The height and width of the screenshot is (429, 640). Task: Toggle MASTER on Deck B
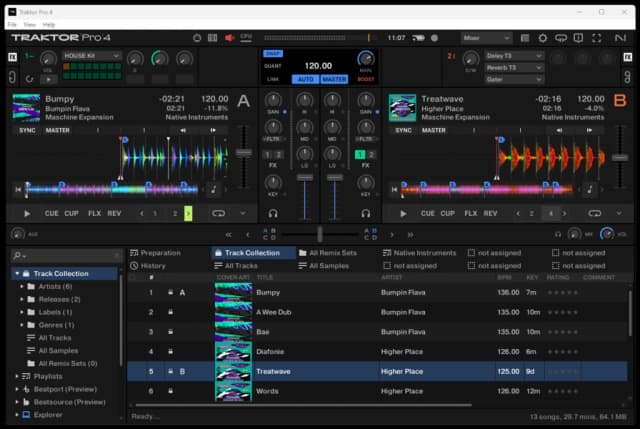[433, 130]
